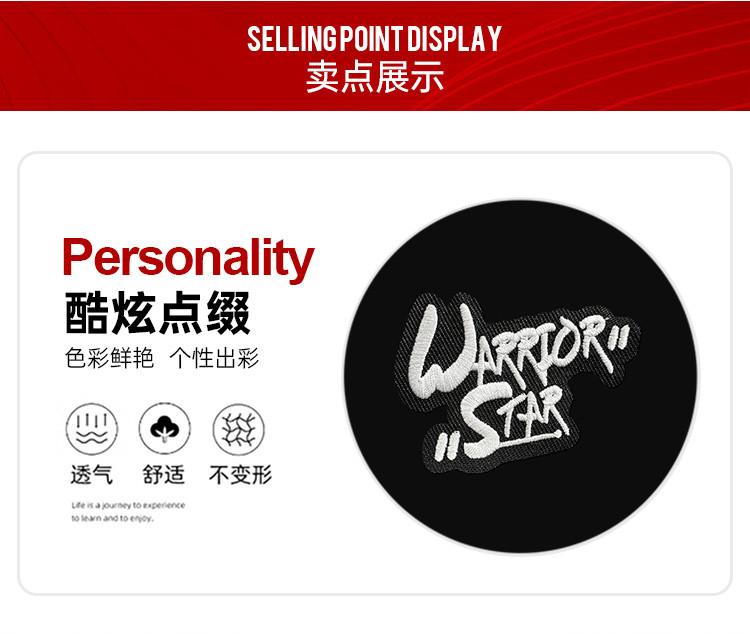This screenshot has height=634, width=750.
Task: Click the 透气 label under the icon
Action: point(92,475)
